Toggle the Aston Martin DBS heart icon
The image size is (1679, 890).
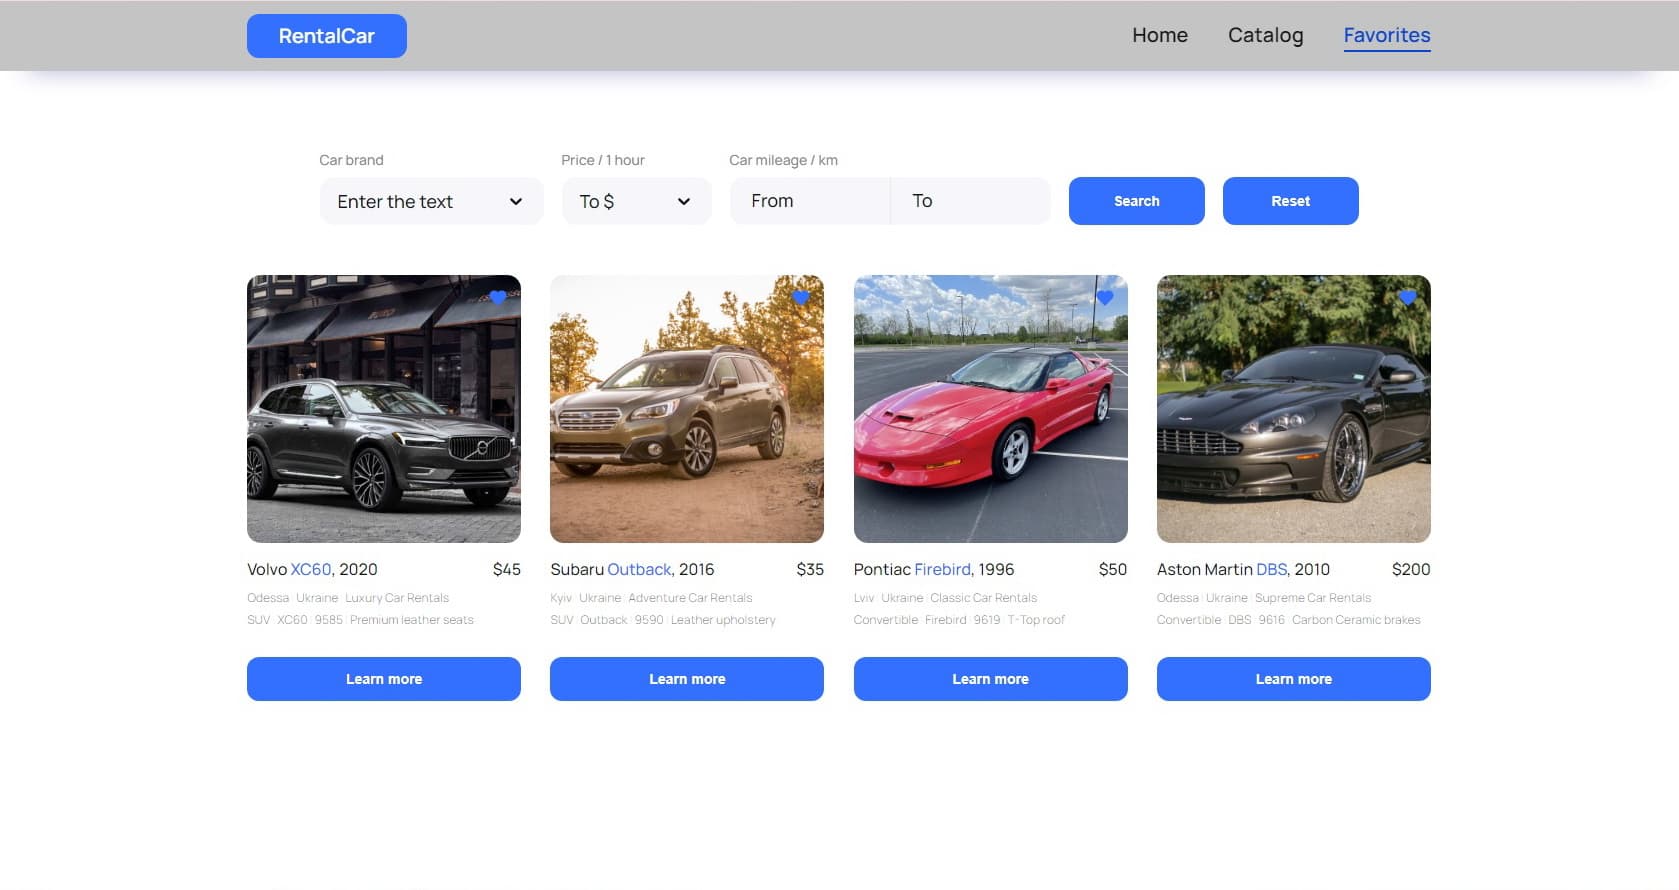coord(1408,297)
